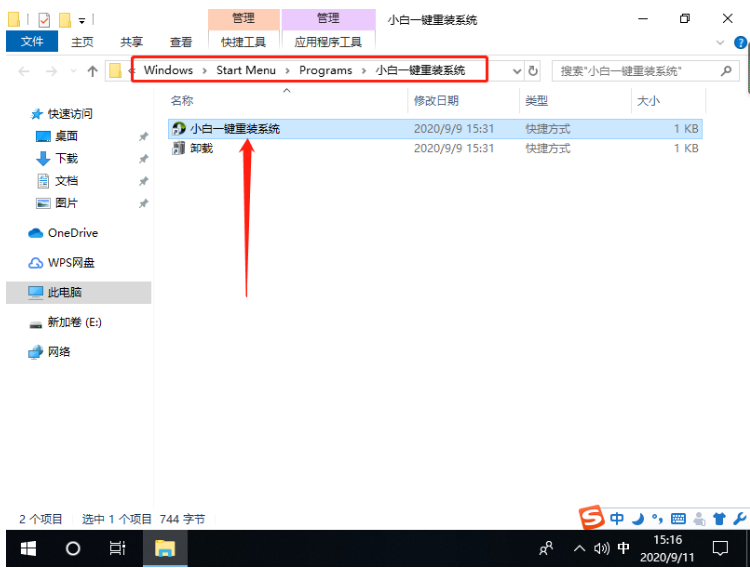The width and height of the screenshot is (750, 568).
Task: Go forward using the forward arrow
Action: pyautogui.click(x=51, y=71)
